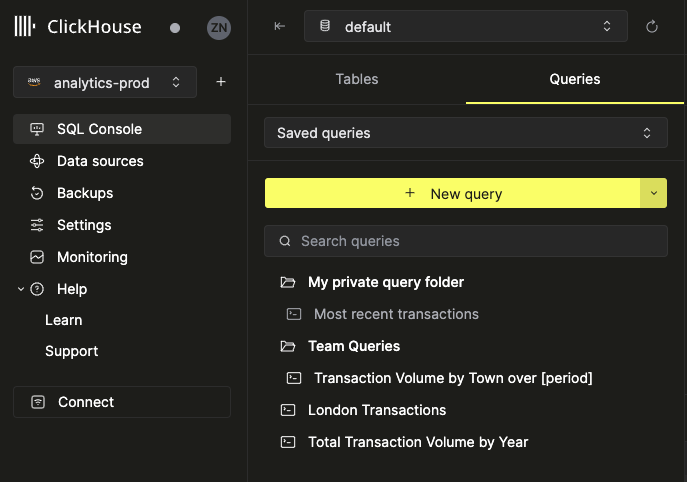Open the New query dropdown arrow
The height and width of the screenshot is (482, 687).
653,194
